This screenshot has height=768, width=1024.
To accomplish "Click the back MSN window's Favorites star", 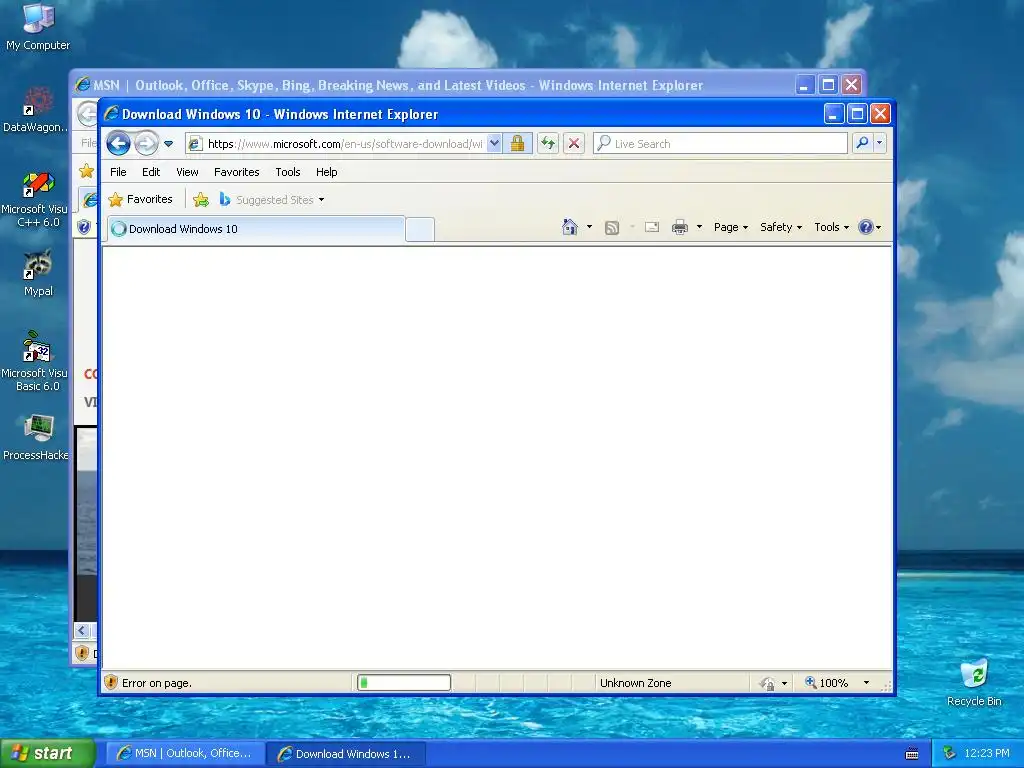I will (x=86, y=171).
